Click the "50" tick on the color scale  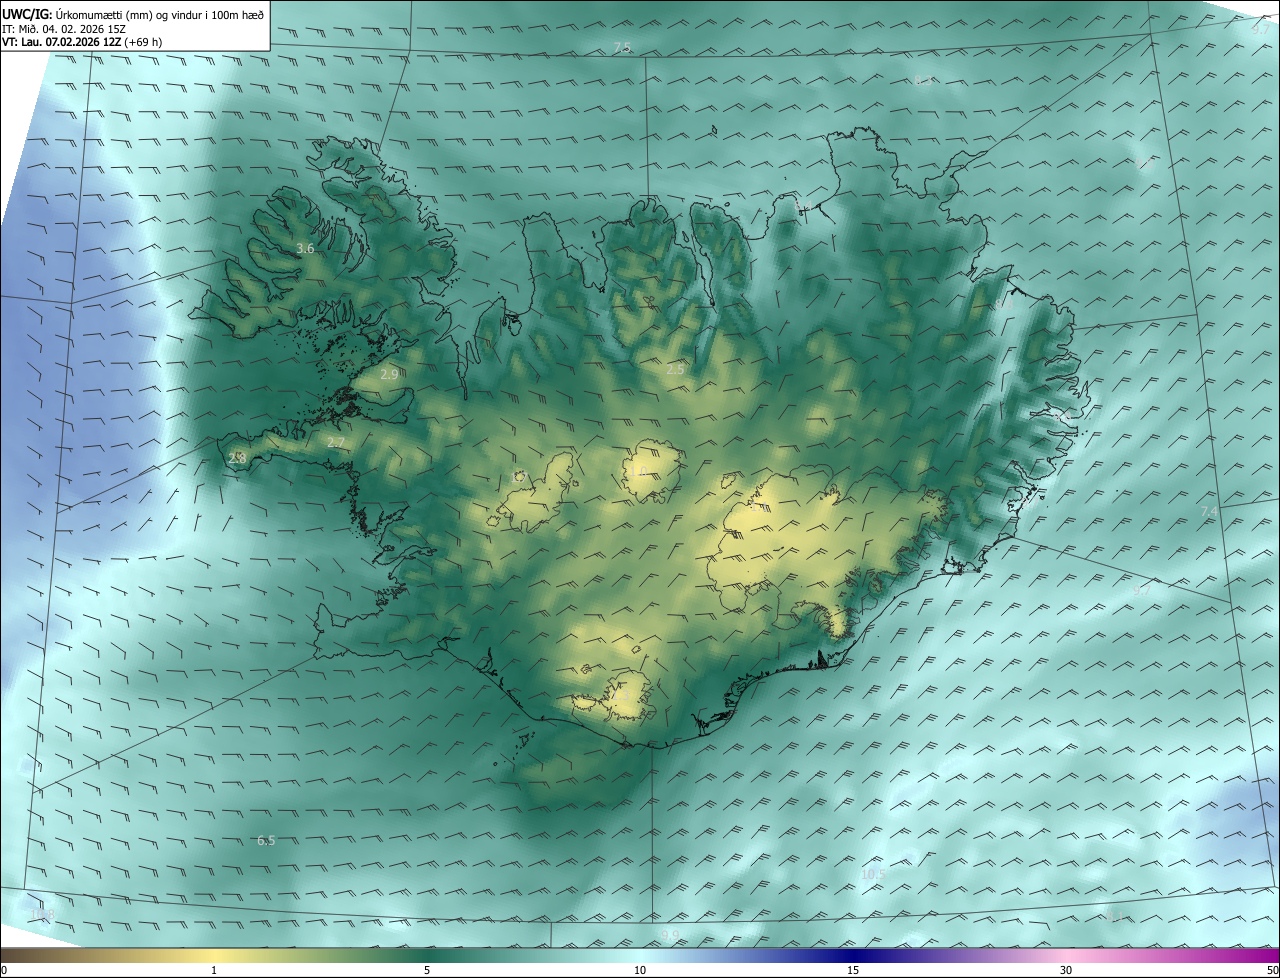click(x=1271, y=970)
